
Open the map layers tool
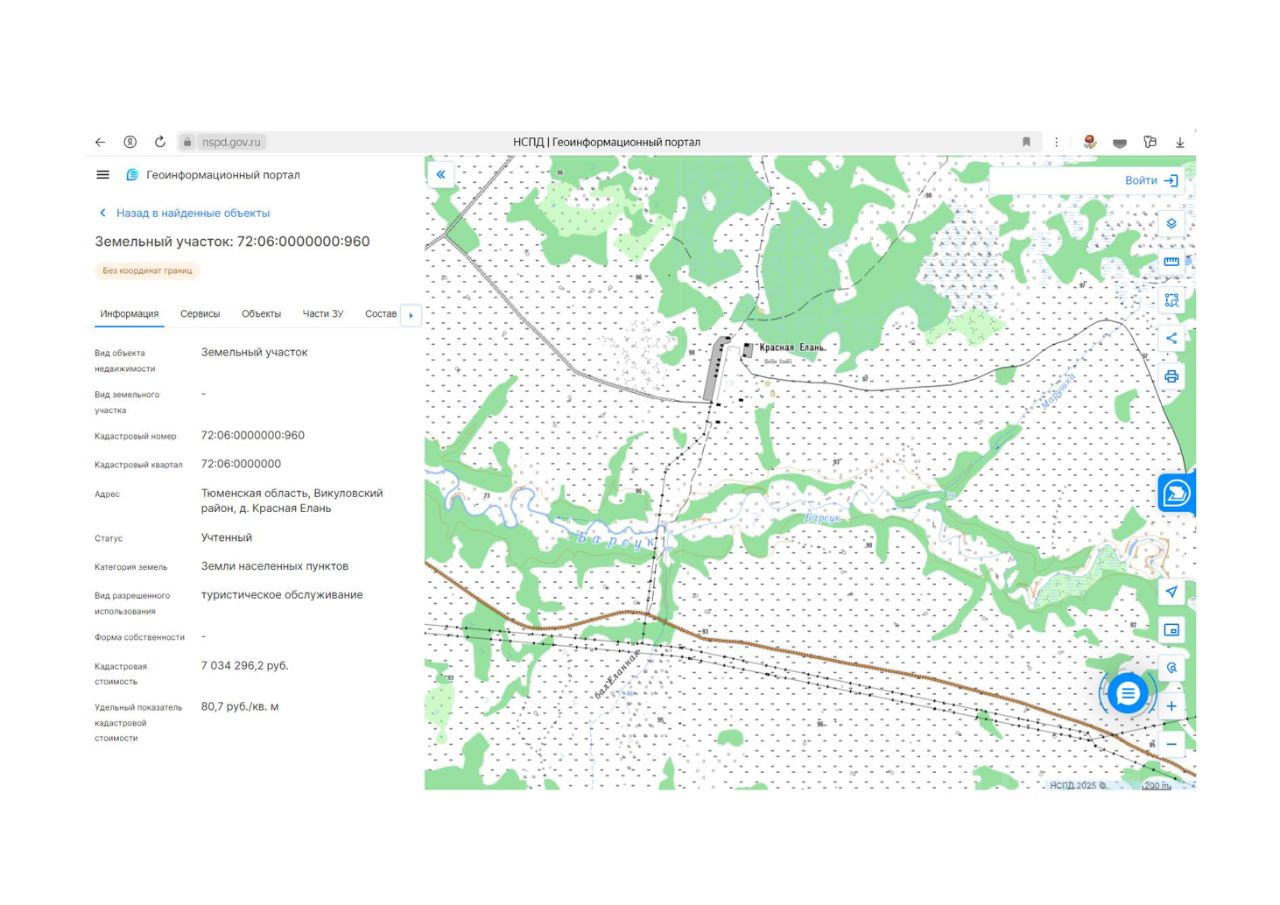(1172, 223)
